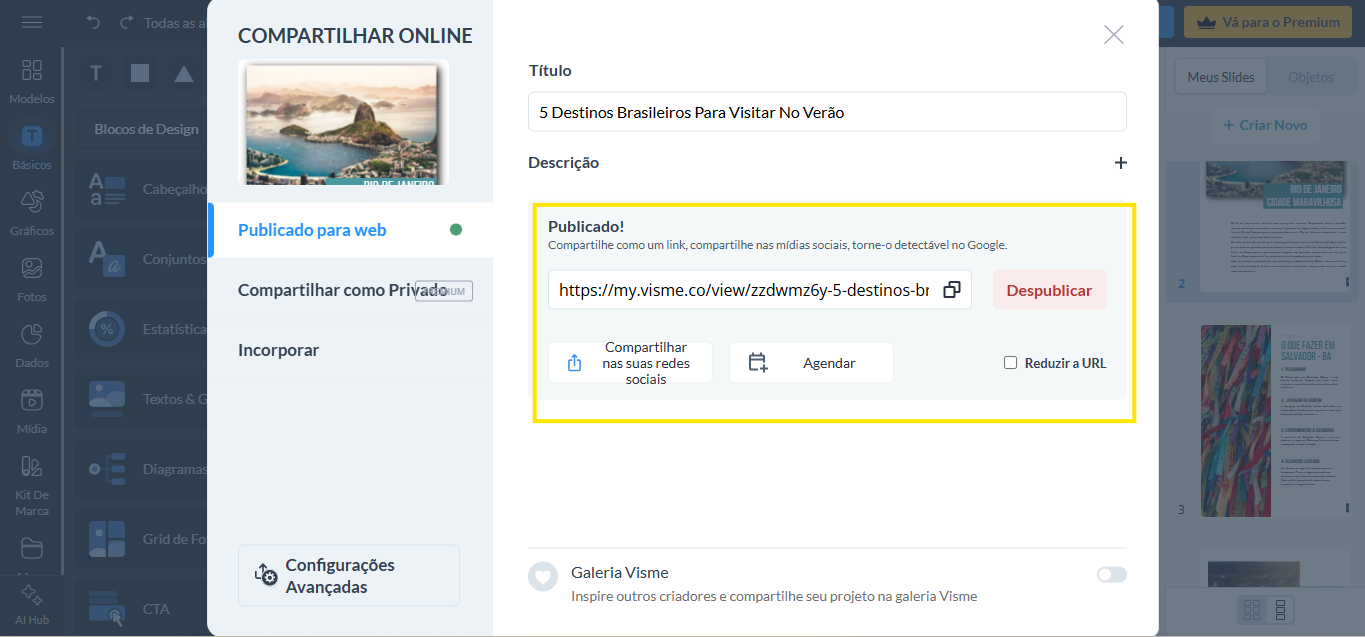Switch to the Objetos tab
The height and width of the screenshot is (637, 1365).
[1311, 77]
